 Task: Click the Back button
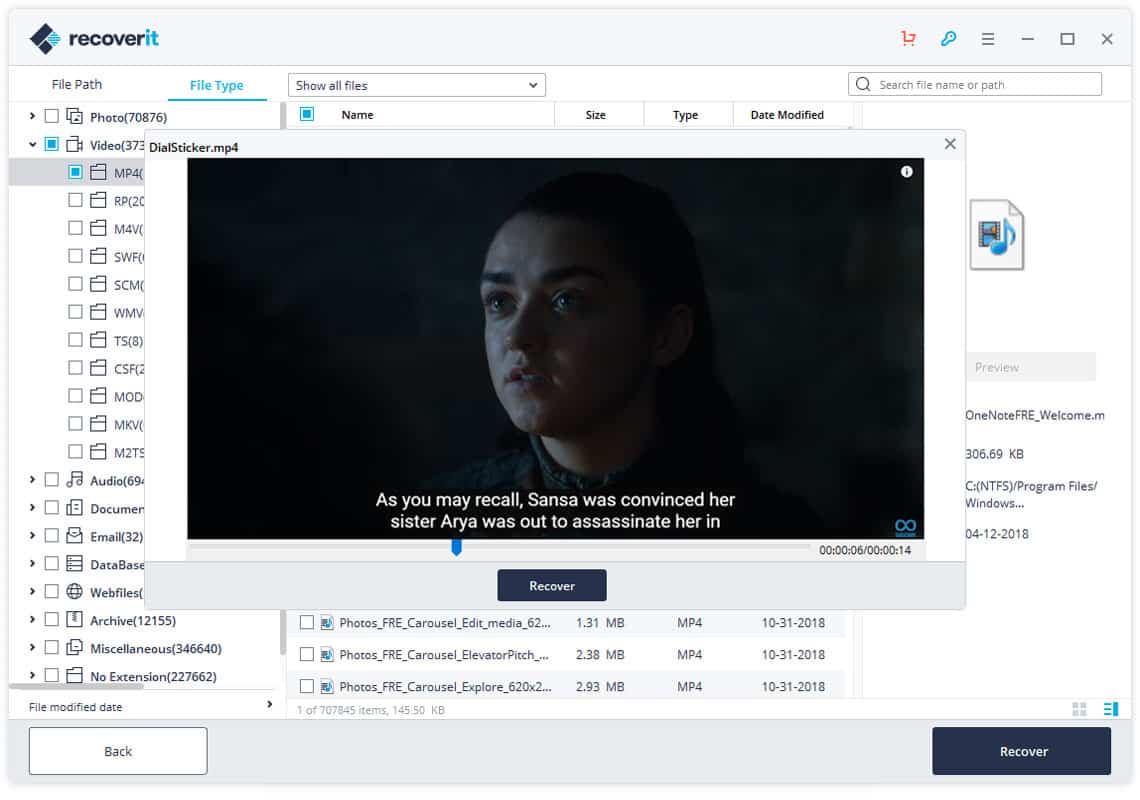click(119, 751)
